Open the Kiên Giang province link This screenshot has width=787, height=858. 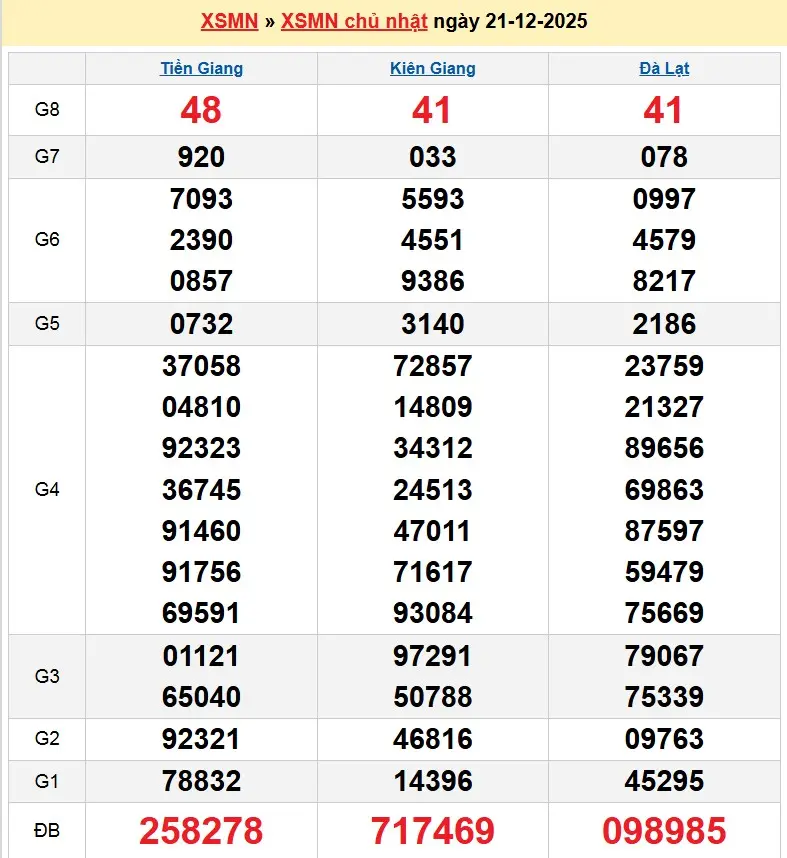432,69
